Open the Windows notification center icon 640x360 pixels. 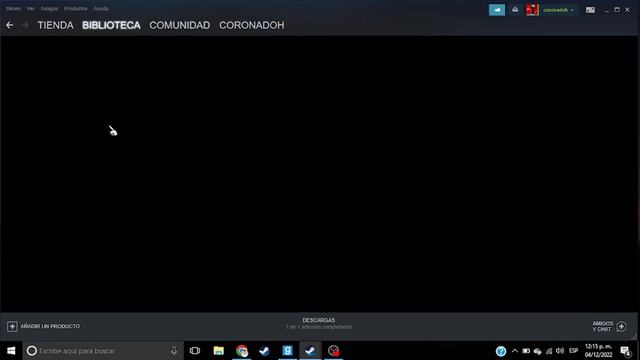coord(626,351)
